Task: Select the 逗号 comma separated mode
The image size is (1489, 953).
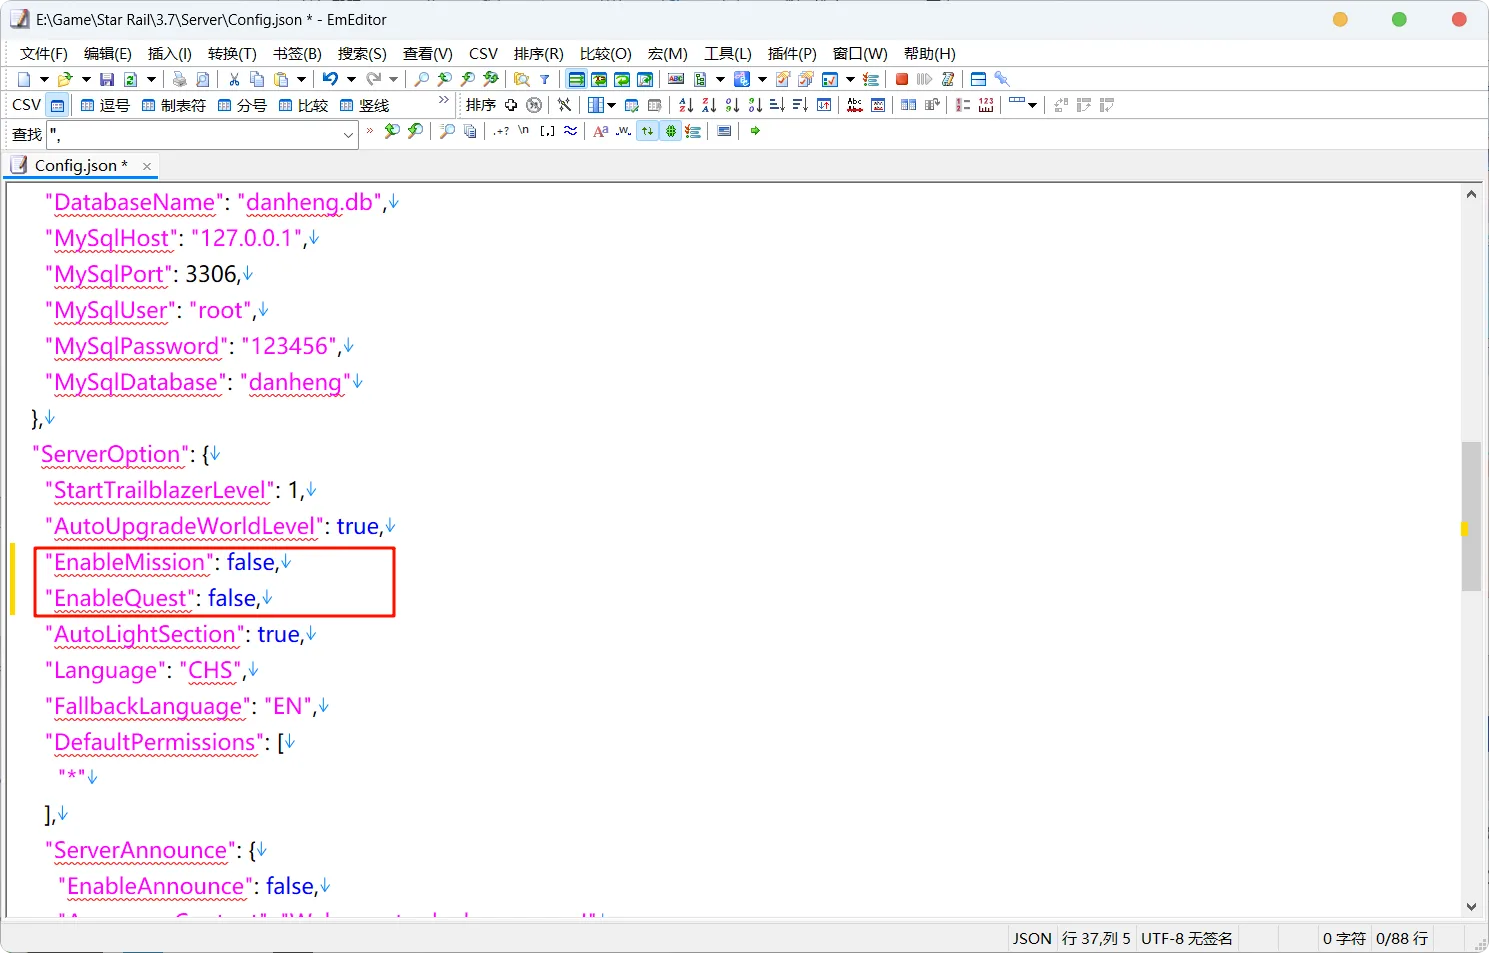Action: 105,105
